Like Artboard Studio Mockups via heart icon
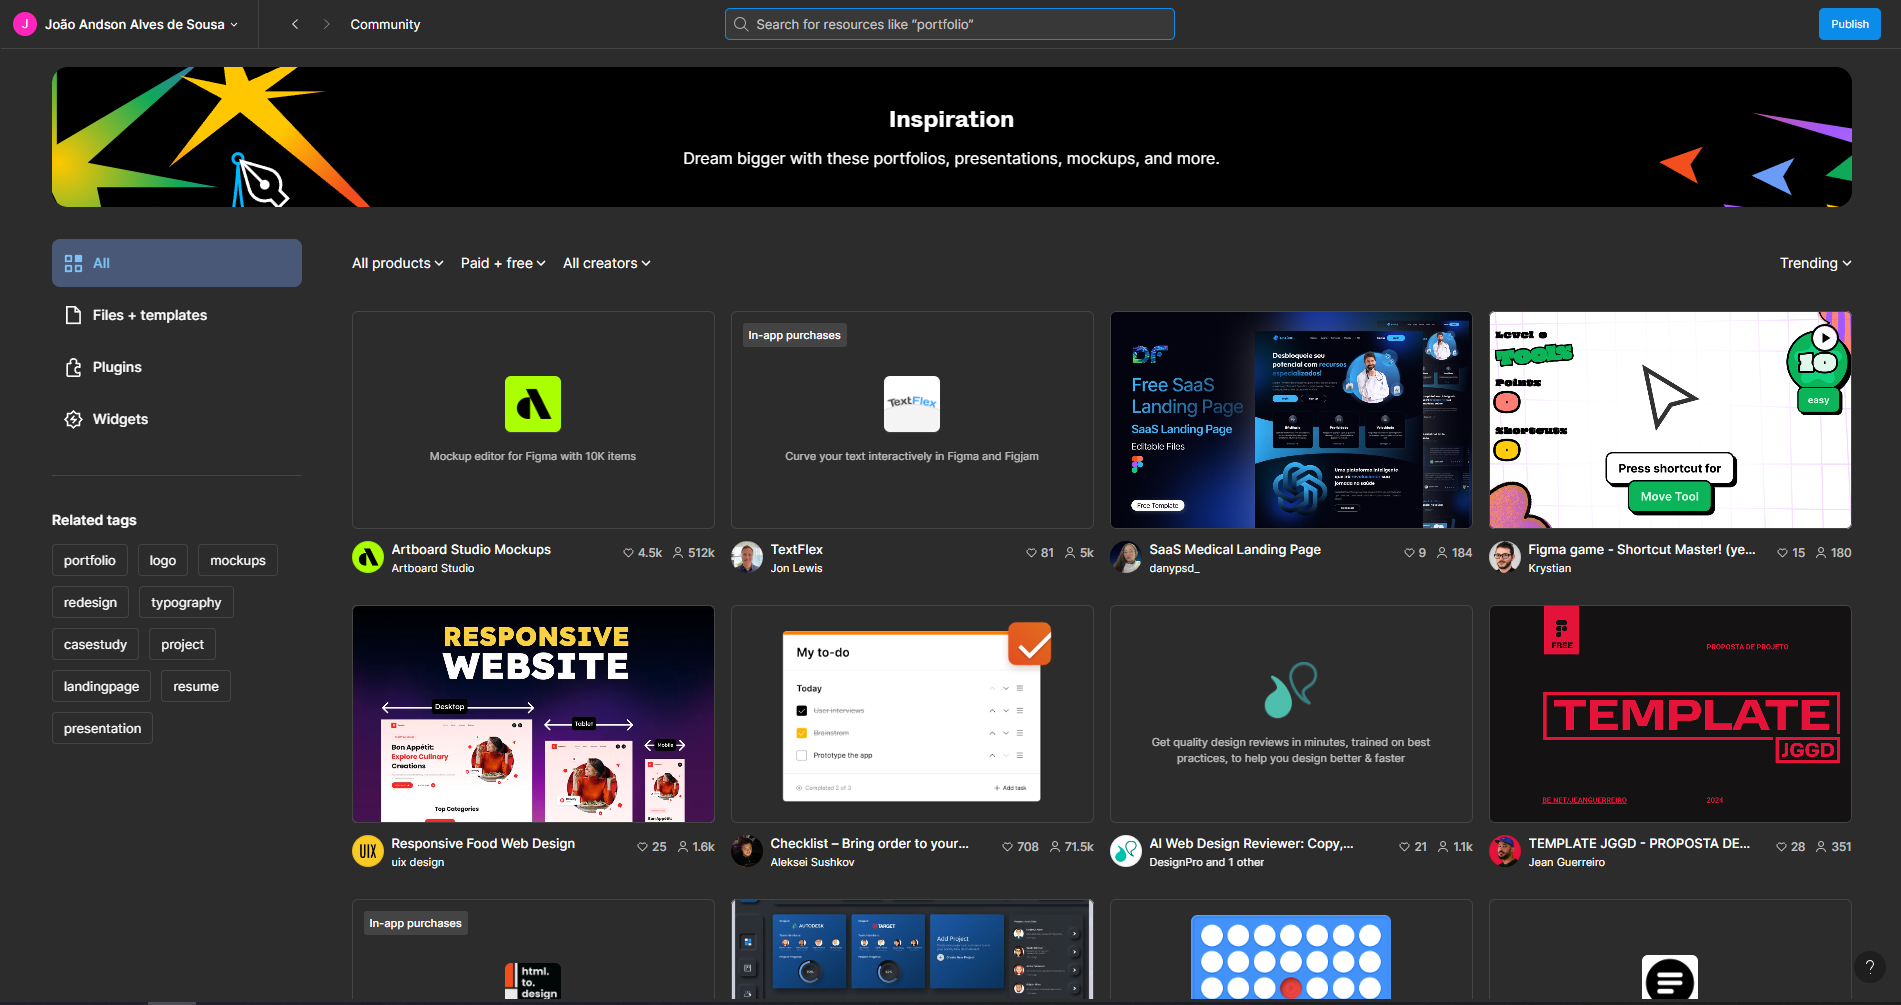1901x1005 pixels. [628, 553]
